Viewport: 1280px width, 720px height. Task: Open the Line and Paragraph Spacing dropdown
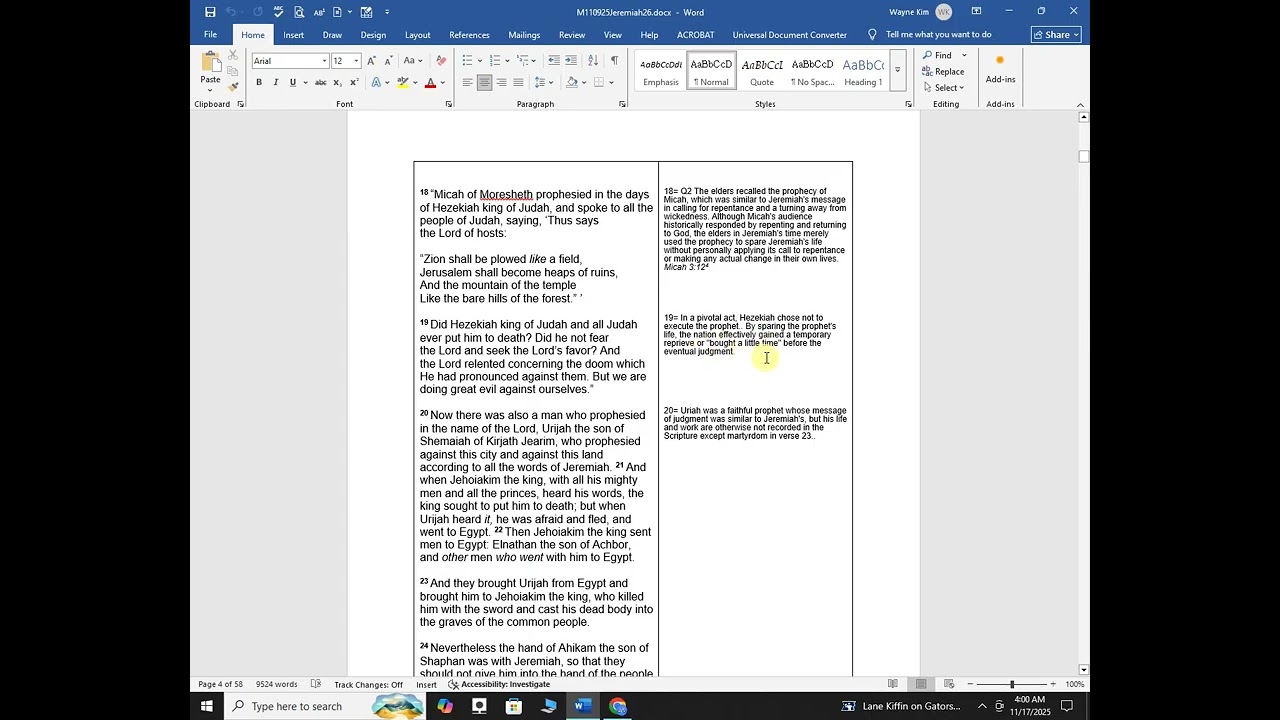click(544, 82)
